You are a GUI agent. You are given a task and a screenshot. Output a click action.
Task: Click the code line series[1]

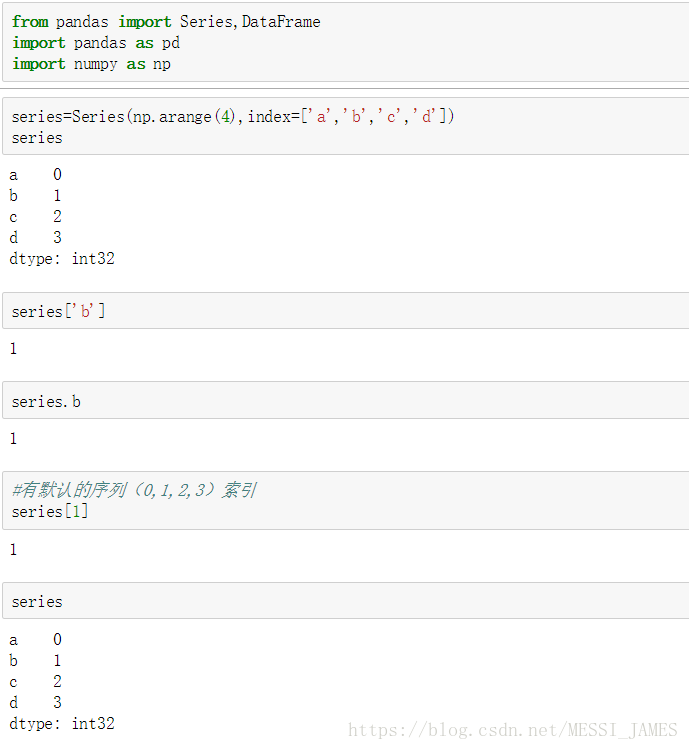[50, 511]
